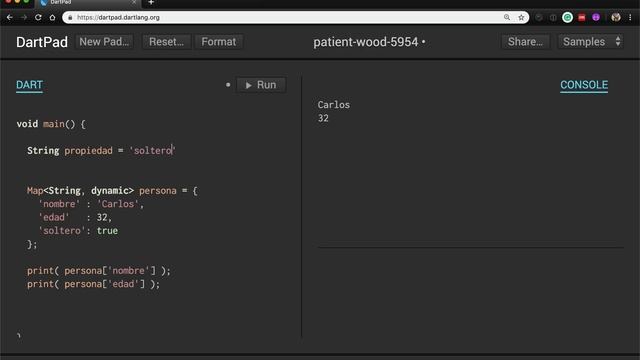This screenshot has height=360, width=640.
Task: Click the print persona['nombre'] line
Action: tap(99, 271)
